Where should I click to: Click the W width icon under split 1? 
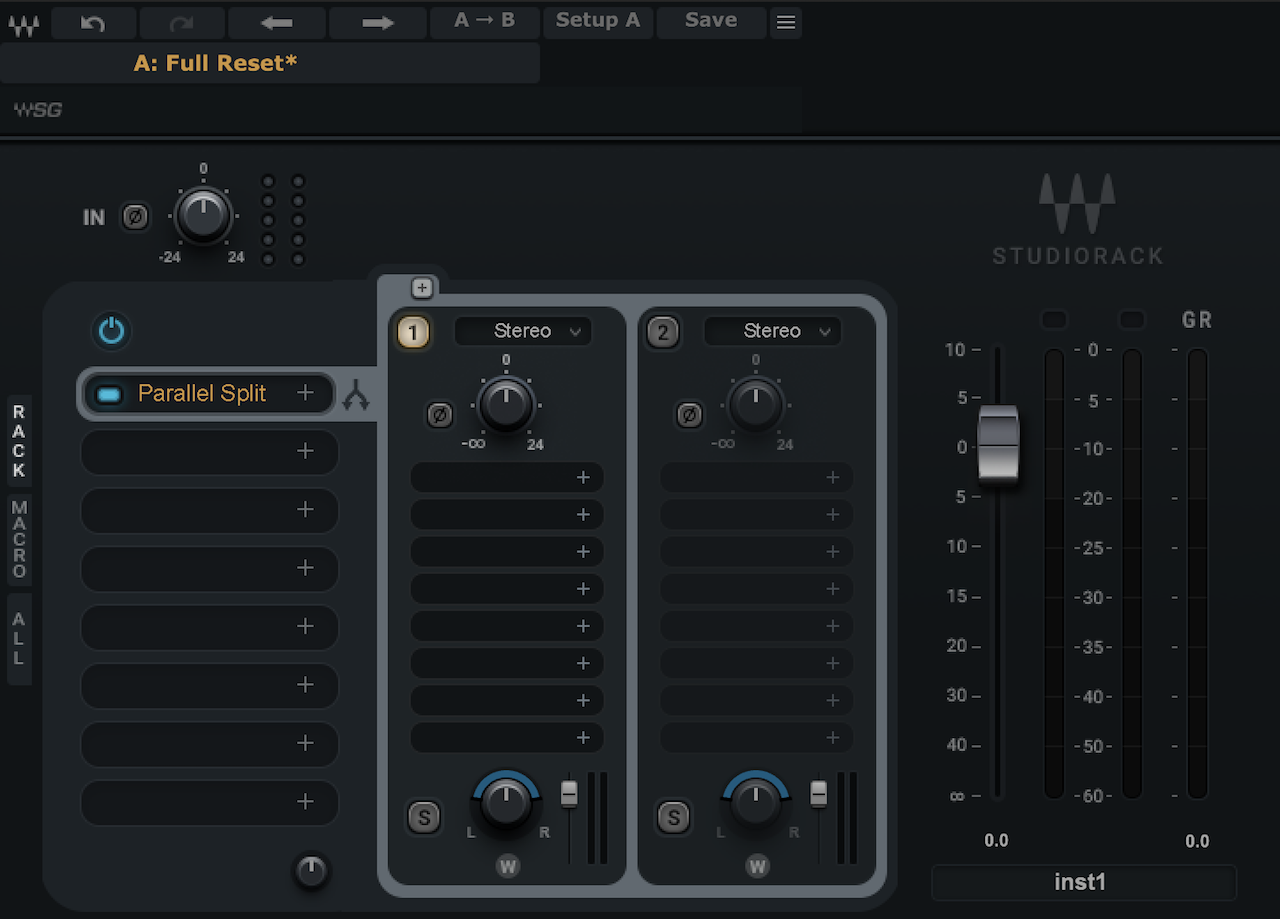[508, 866]
